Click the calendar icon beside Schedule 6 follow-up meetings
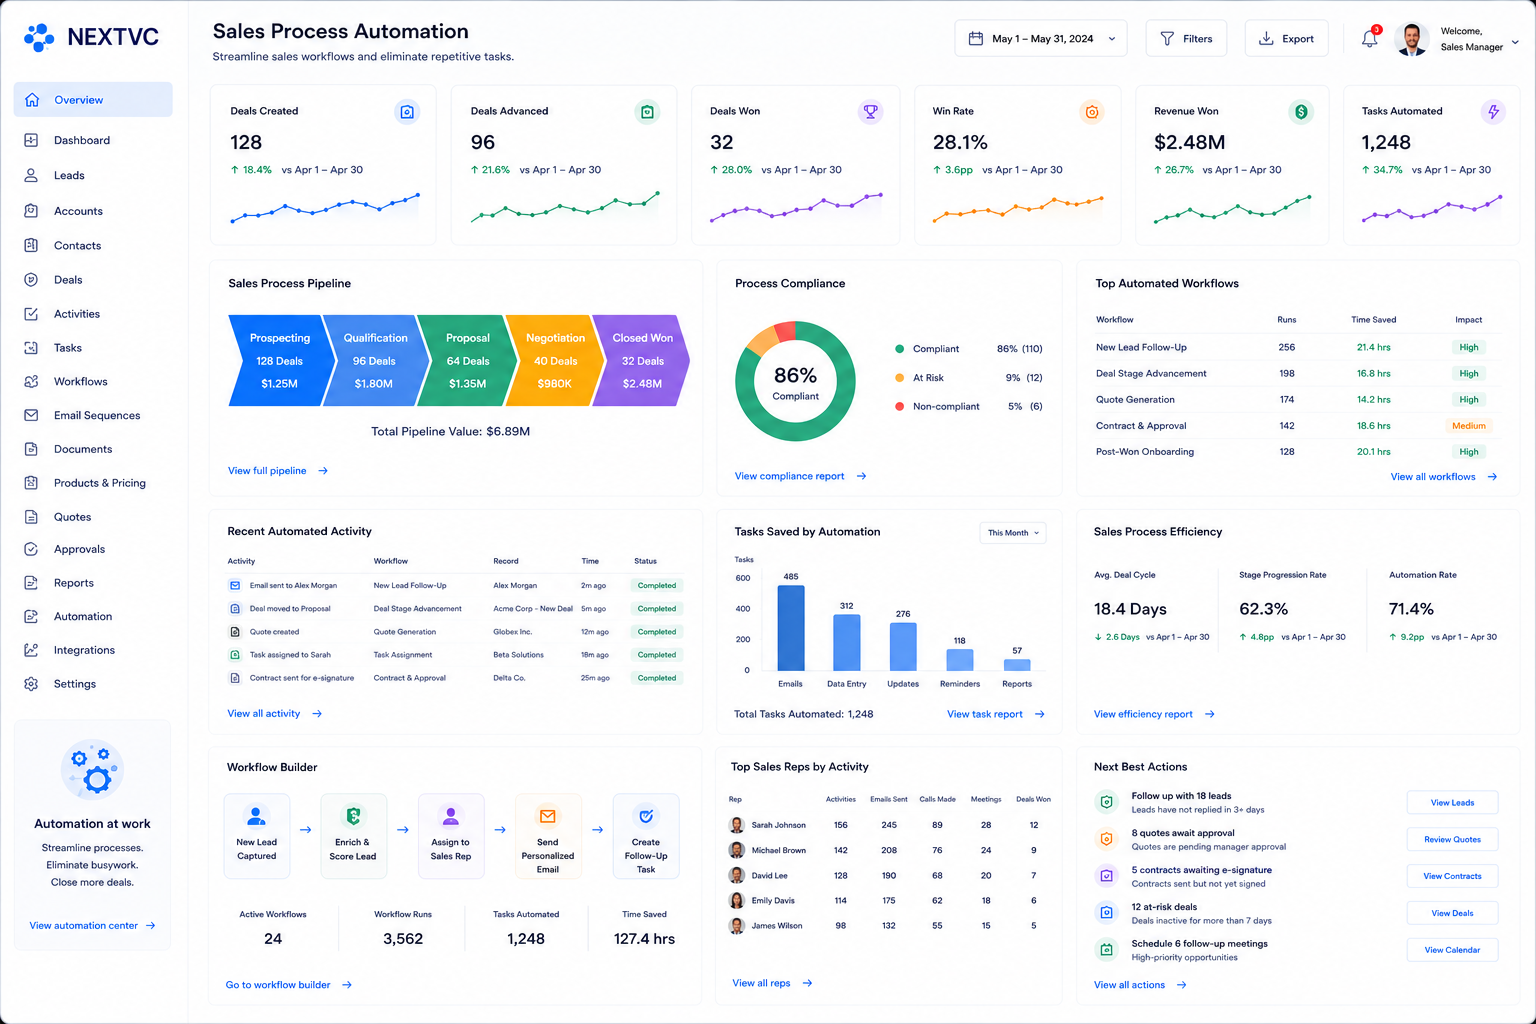Image resolution: width=1536 pixels, height=1024 pixels. 1107,950
